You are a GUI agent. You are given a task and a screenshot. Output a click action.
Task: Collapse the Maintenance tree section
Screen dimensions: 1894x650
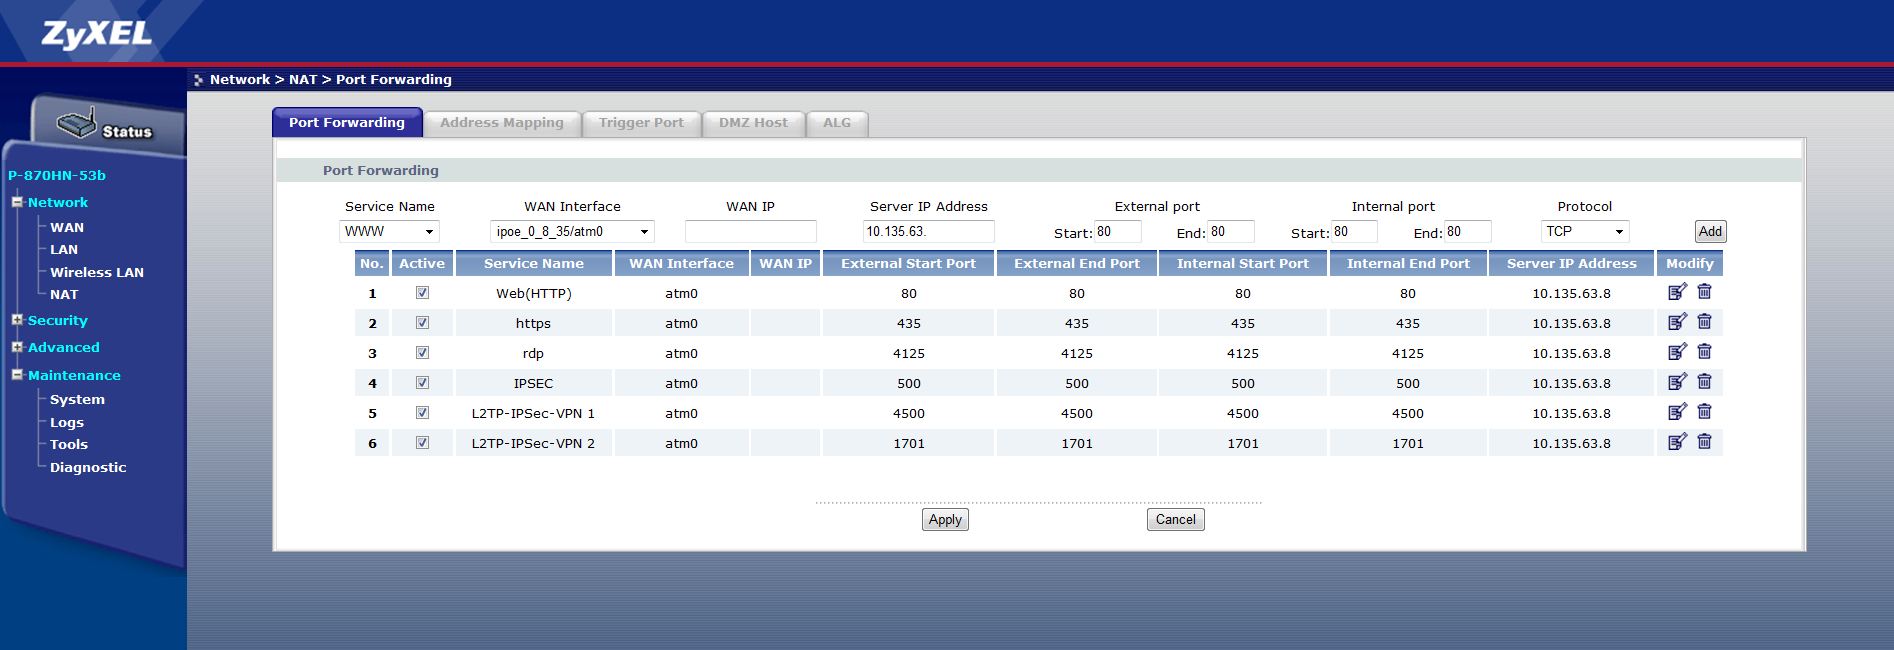tap(17, 375)
